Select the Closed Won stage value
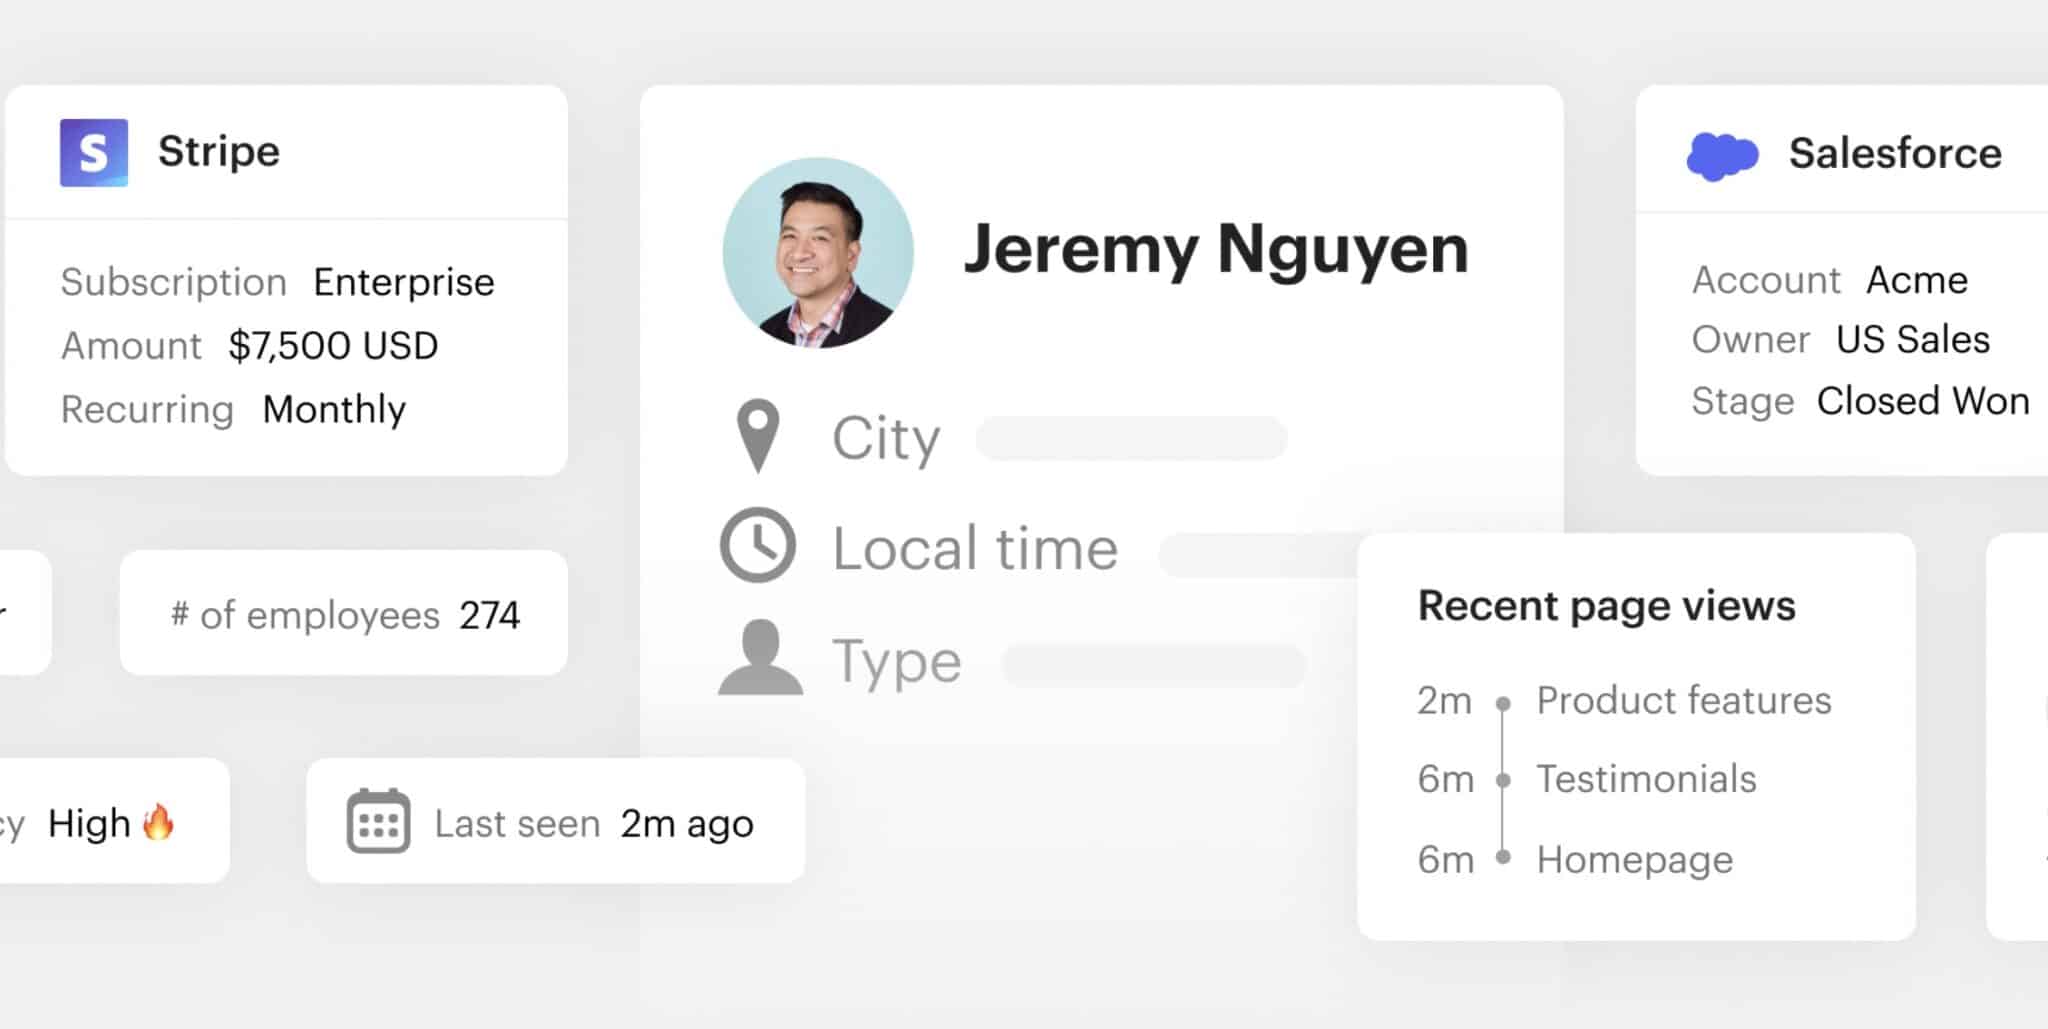Screen dimensions: 2048x1029 (1923, 401)
